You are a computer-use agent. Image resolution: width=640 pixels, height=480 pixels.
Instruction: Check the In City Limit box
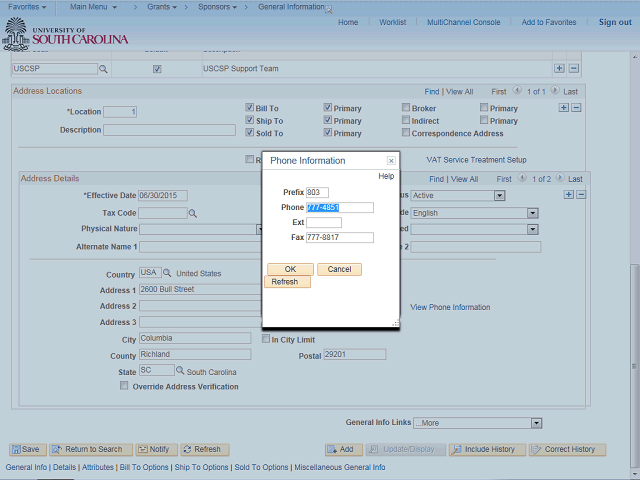266,339
